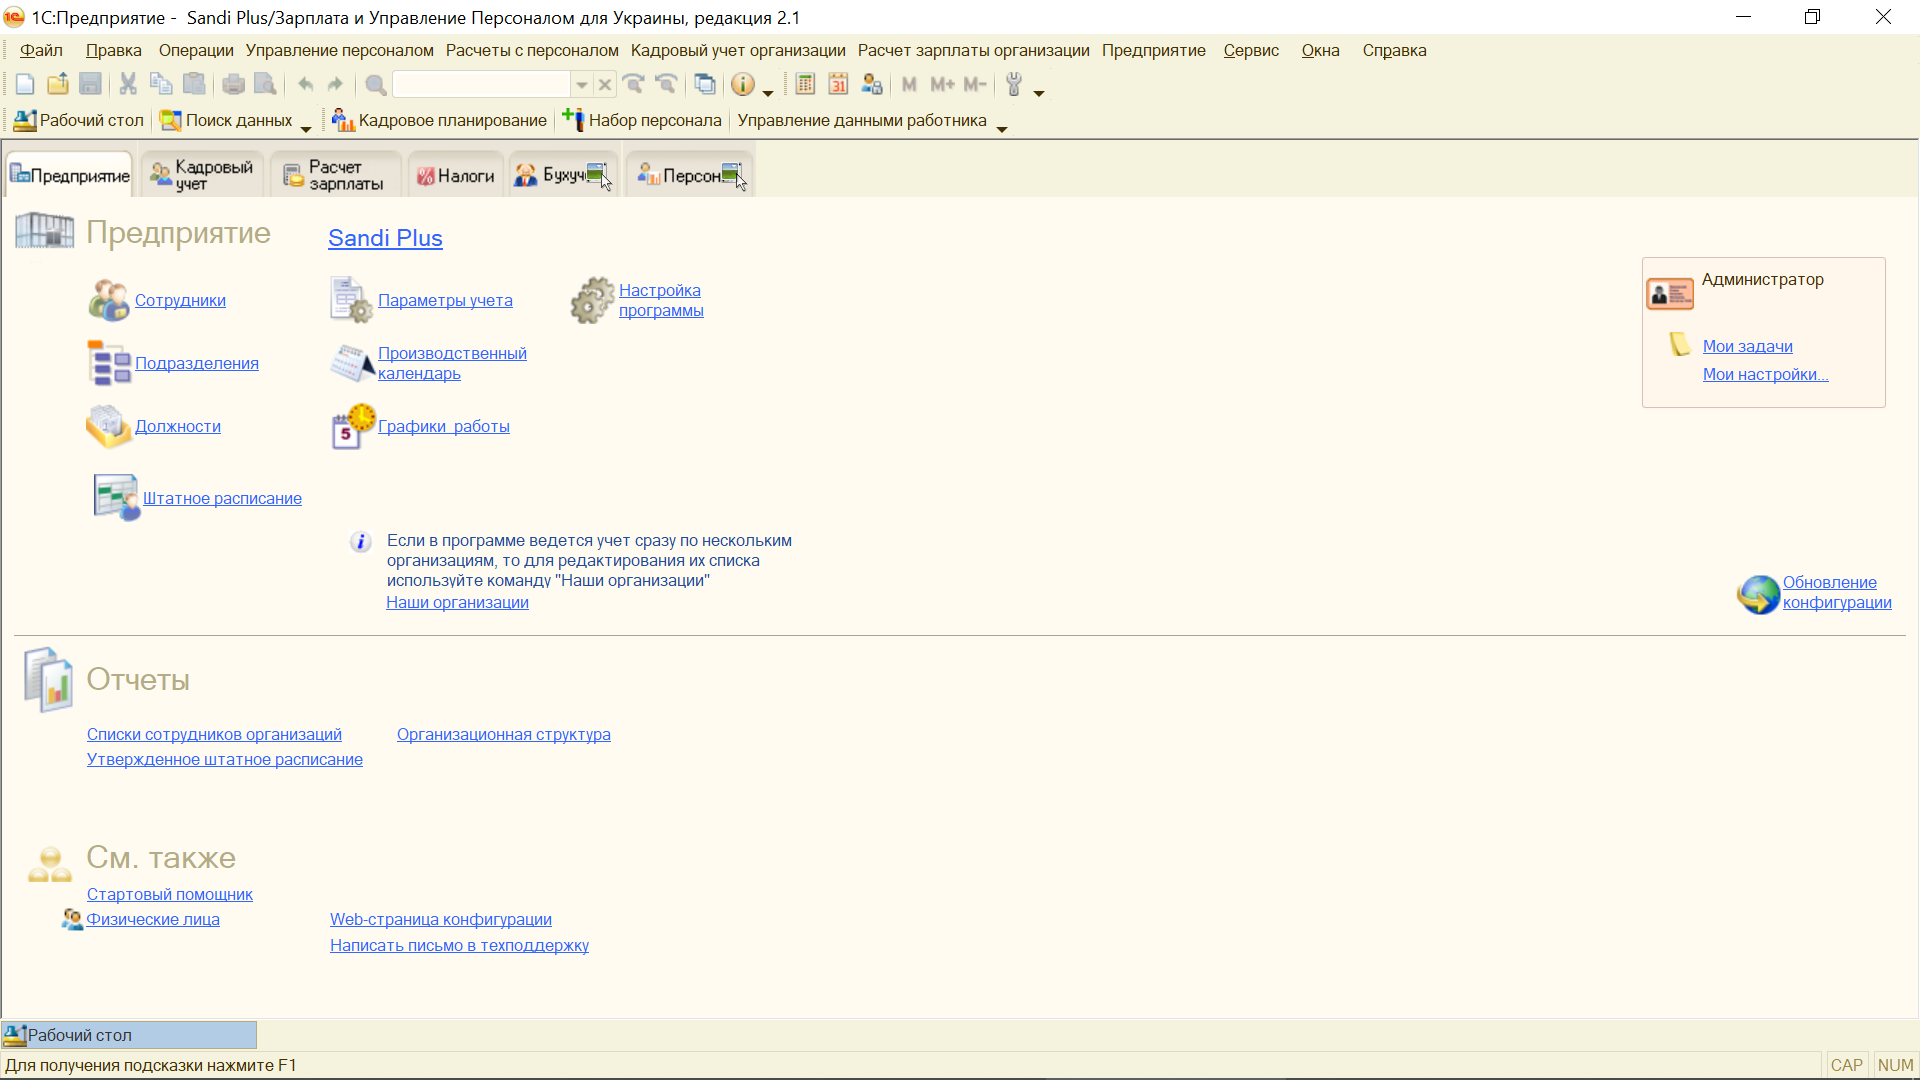Screen dimensions: 1920x1080
Task: Switch to the Расчет зарплаты tab
Action: [x=336, y=175]
